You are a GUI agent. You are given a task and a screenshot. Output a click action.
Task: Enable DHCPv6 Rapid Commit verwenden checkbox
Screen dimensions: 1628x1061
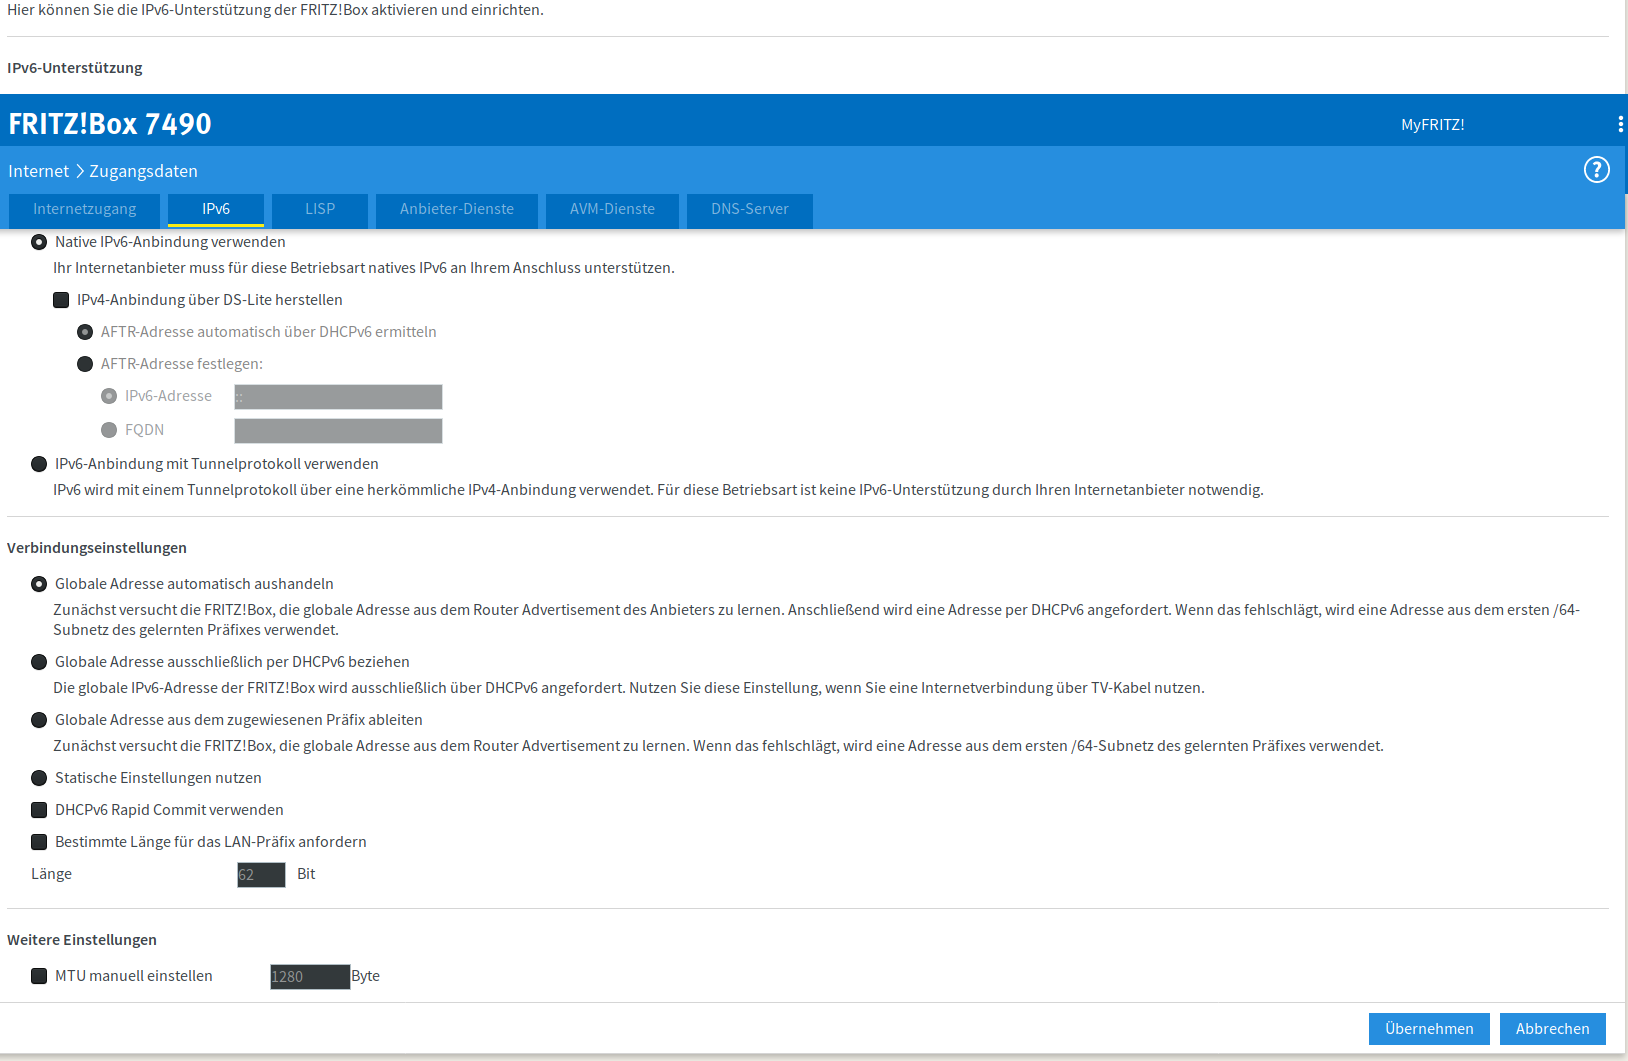click(39, 810)
